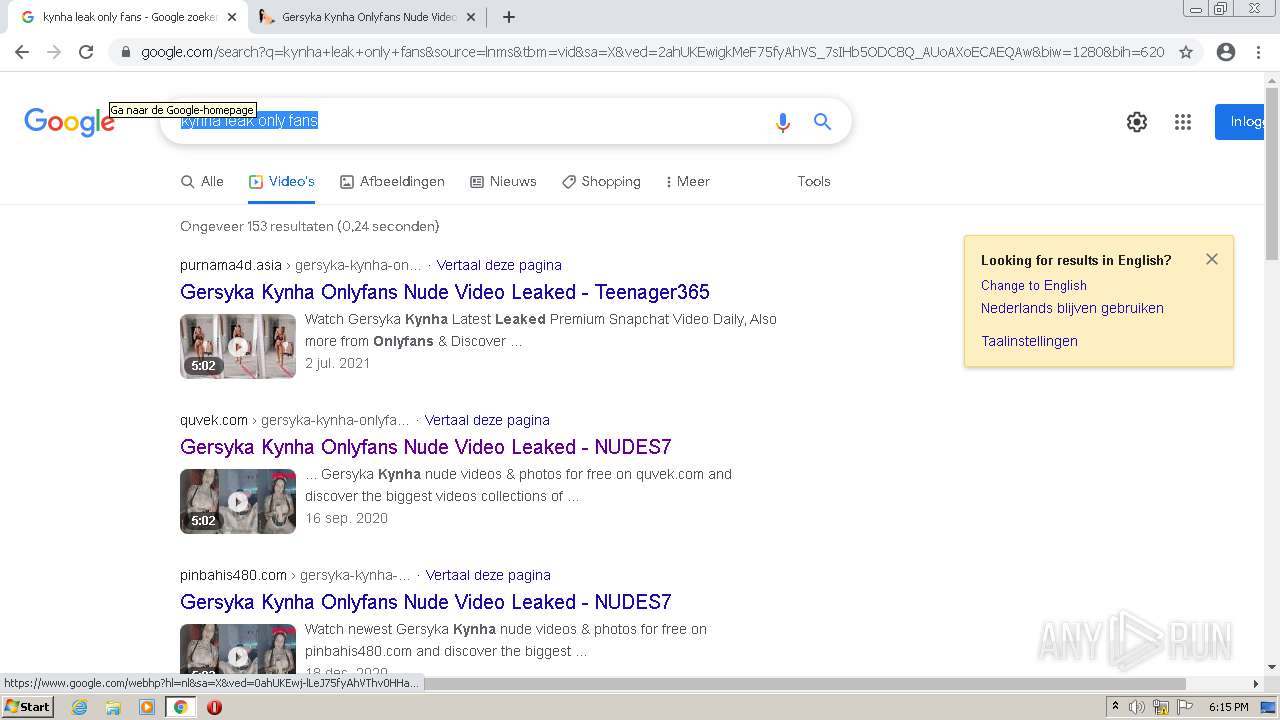
Task: Open Taalinstellingen link
Action: point(1029,341)
